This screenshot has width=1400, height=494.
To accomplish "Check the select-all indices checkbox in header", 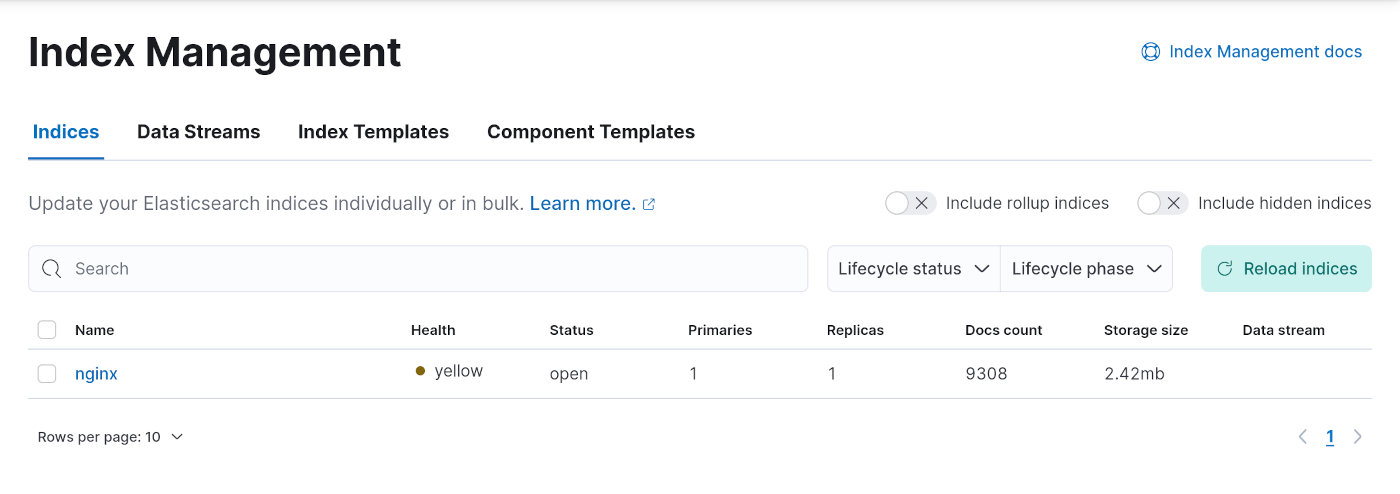I will point(47,330).
